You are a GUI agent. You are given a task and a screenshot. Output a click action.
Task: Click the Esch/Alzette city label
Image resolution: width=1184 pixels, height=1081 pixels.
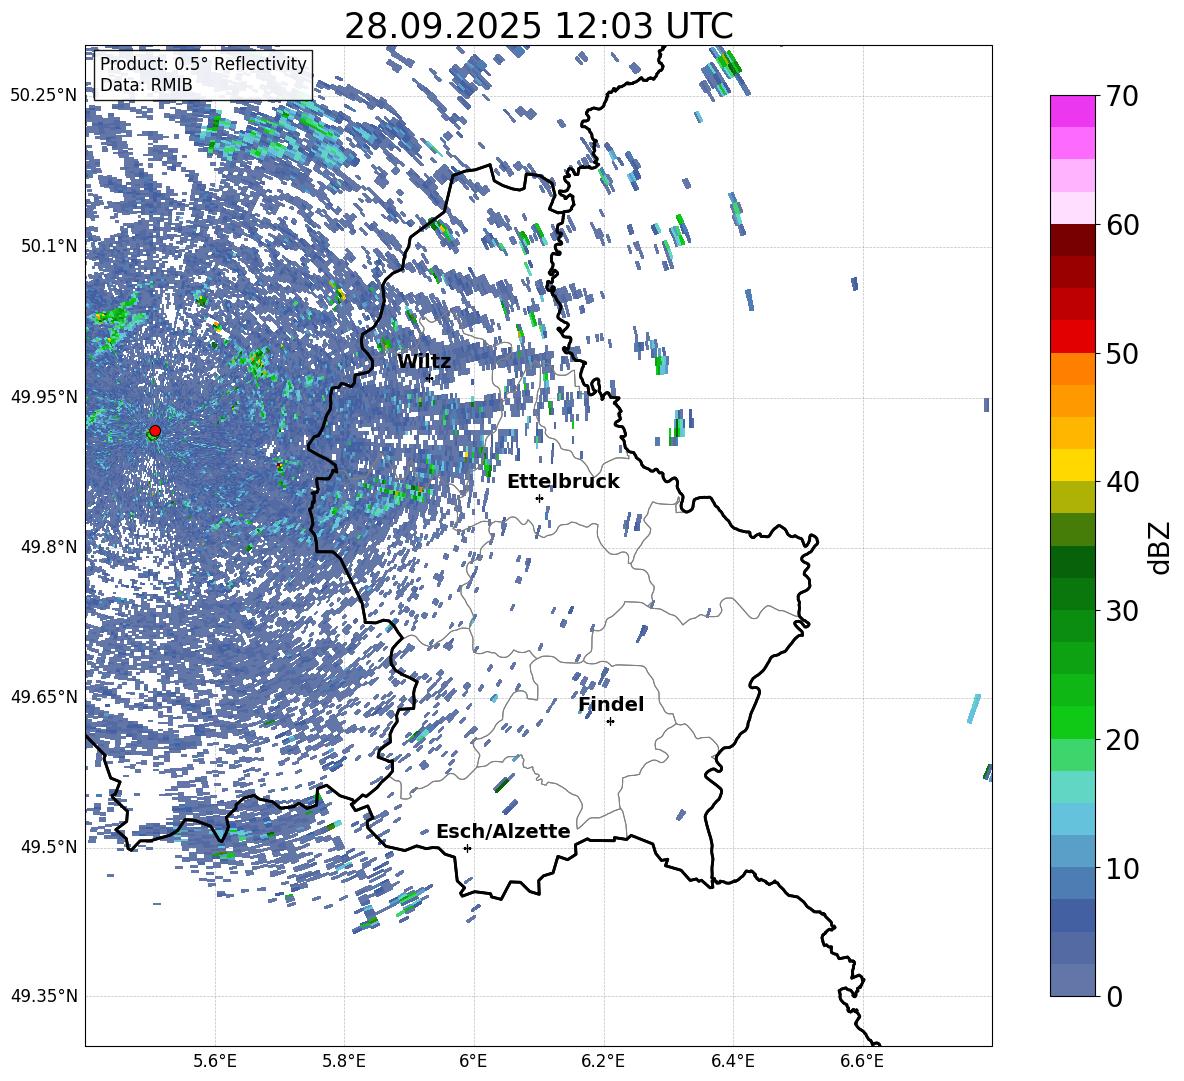coord(503,832)
